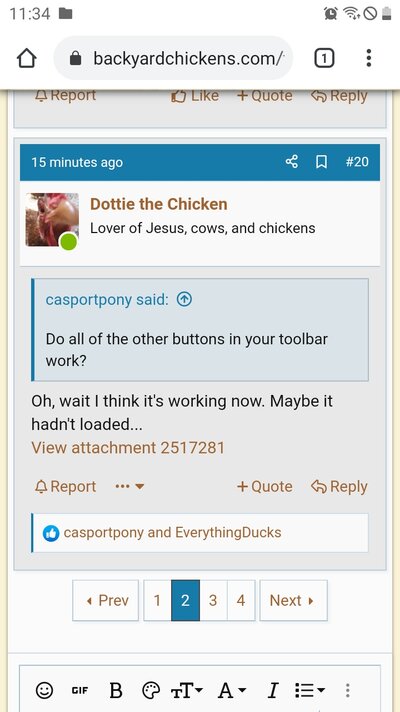Share post #20 using the share icon
The width and height of the screenshot is (400, 712).
click(291, 162)
